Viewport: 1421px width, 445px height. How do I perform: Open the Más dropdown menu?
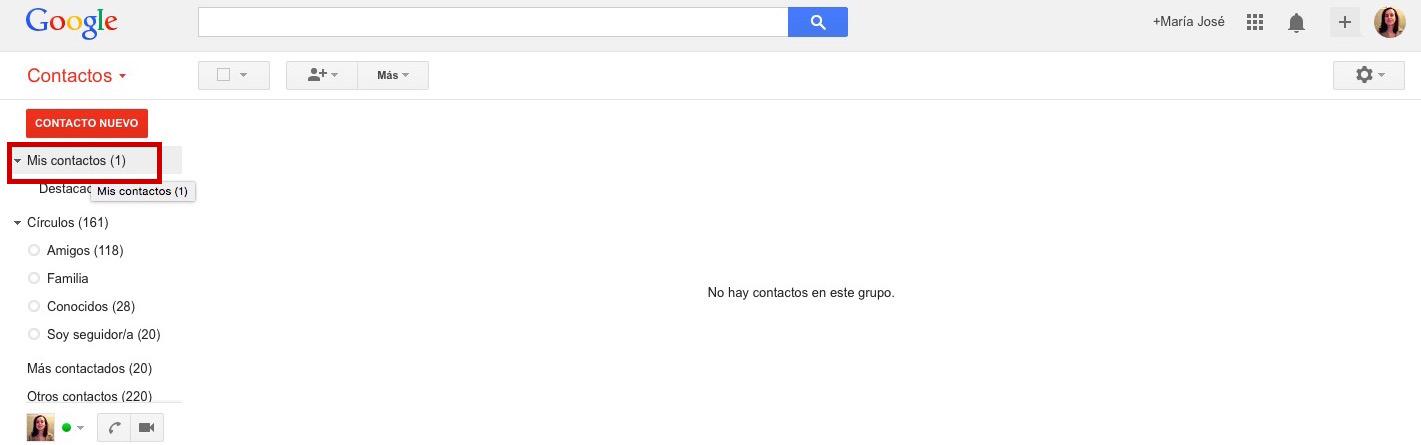393,75
